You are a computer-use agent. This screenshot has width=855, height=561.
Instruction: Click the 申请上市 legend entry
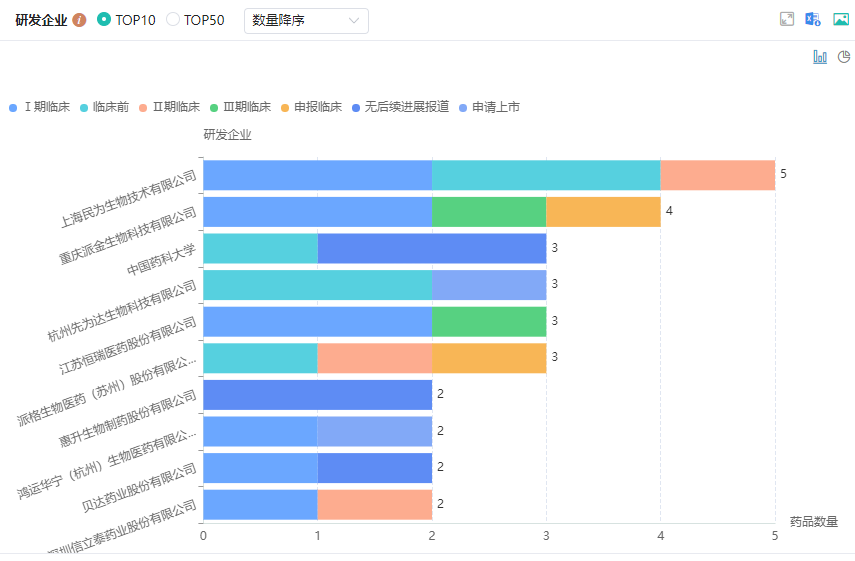pos(488,107)
